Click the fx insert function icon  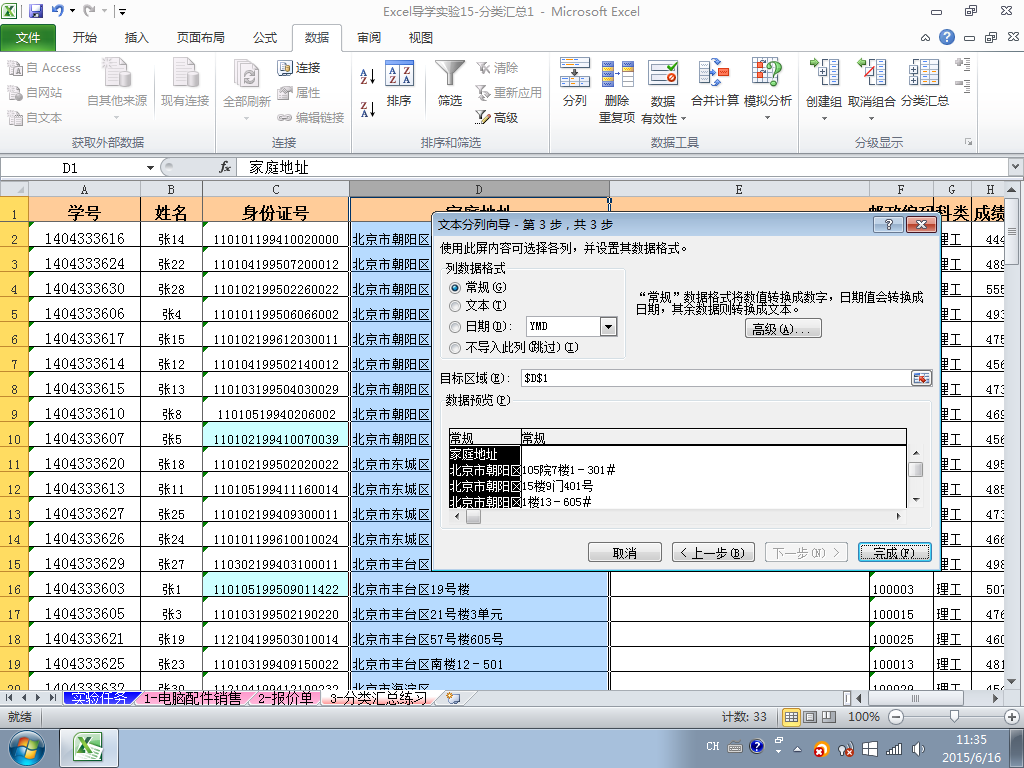[x=225, y=168]
